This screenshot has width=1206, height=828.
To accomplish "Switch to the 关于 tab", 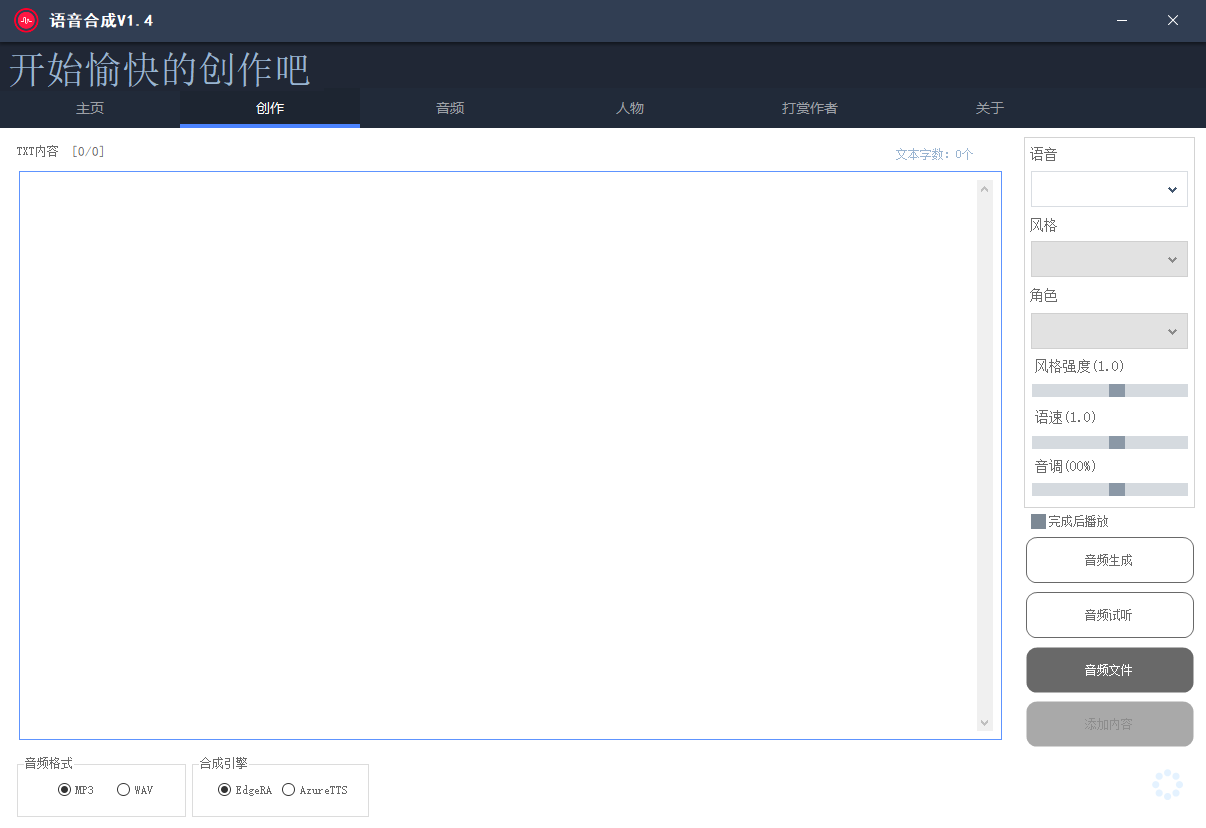I will (x=989, y=108).
